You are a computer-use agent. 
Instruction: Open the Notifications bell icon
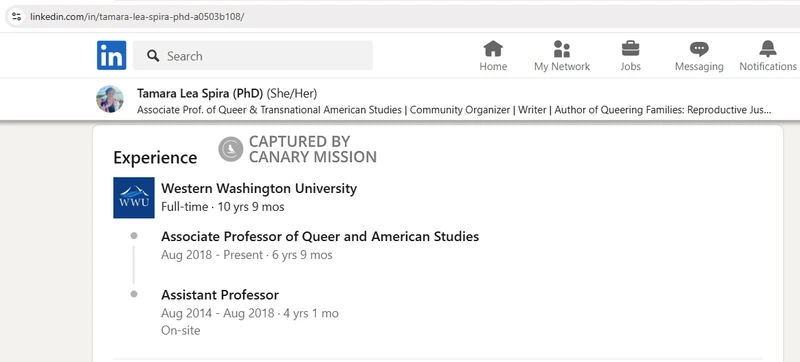(768, 49)
